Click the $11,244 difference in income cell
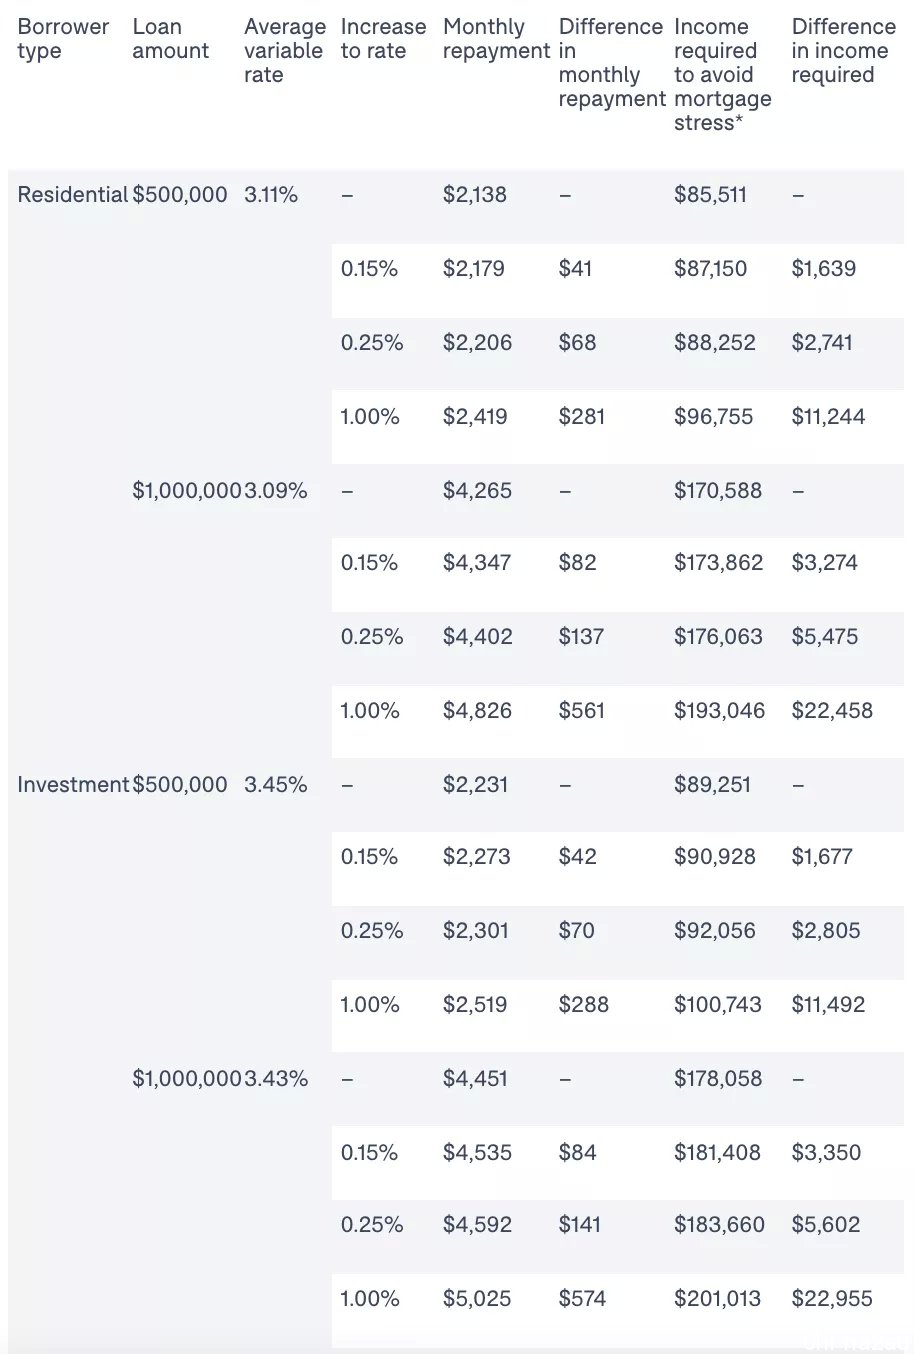Viewport: 914px width, 1354px height. (x=828, y=417)
